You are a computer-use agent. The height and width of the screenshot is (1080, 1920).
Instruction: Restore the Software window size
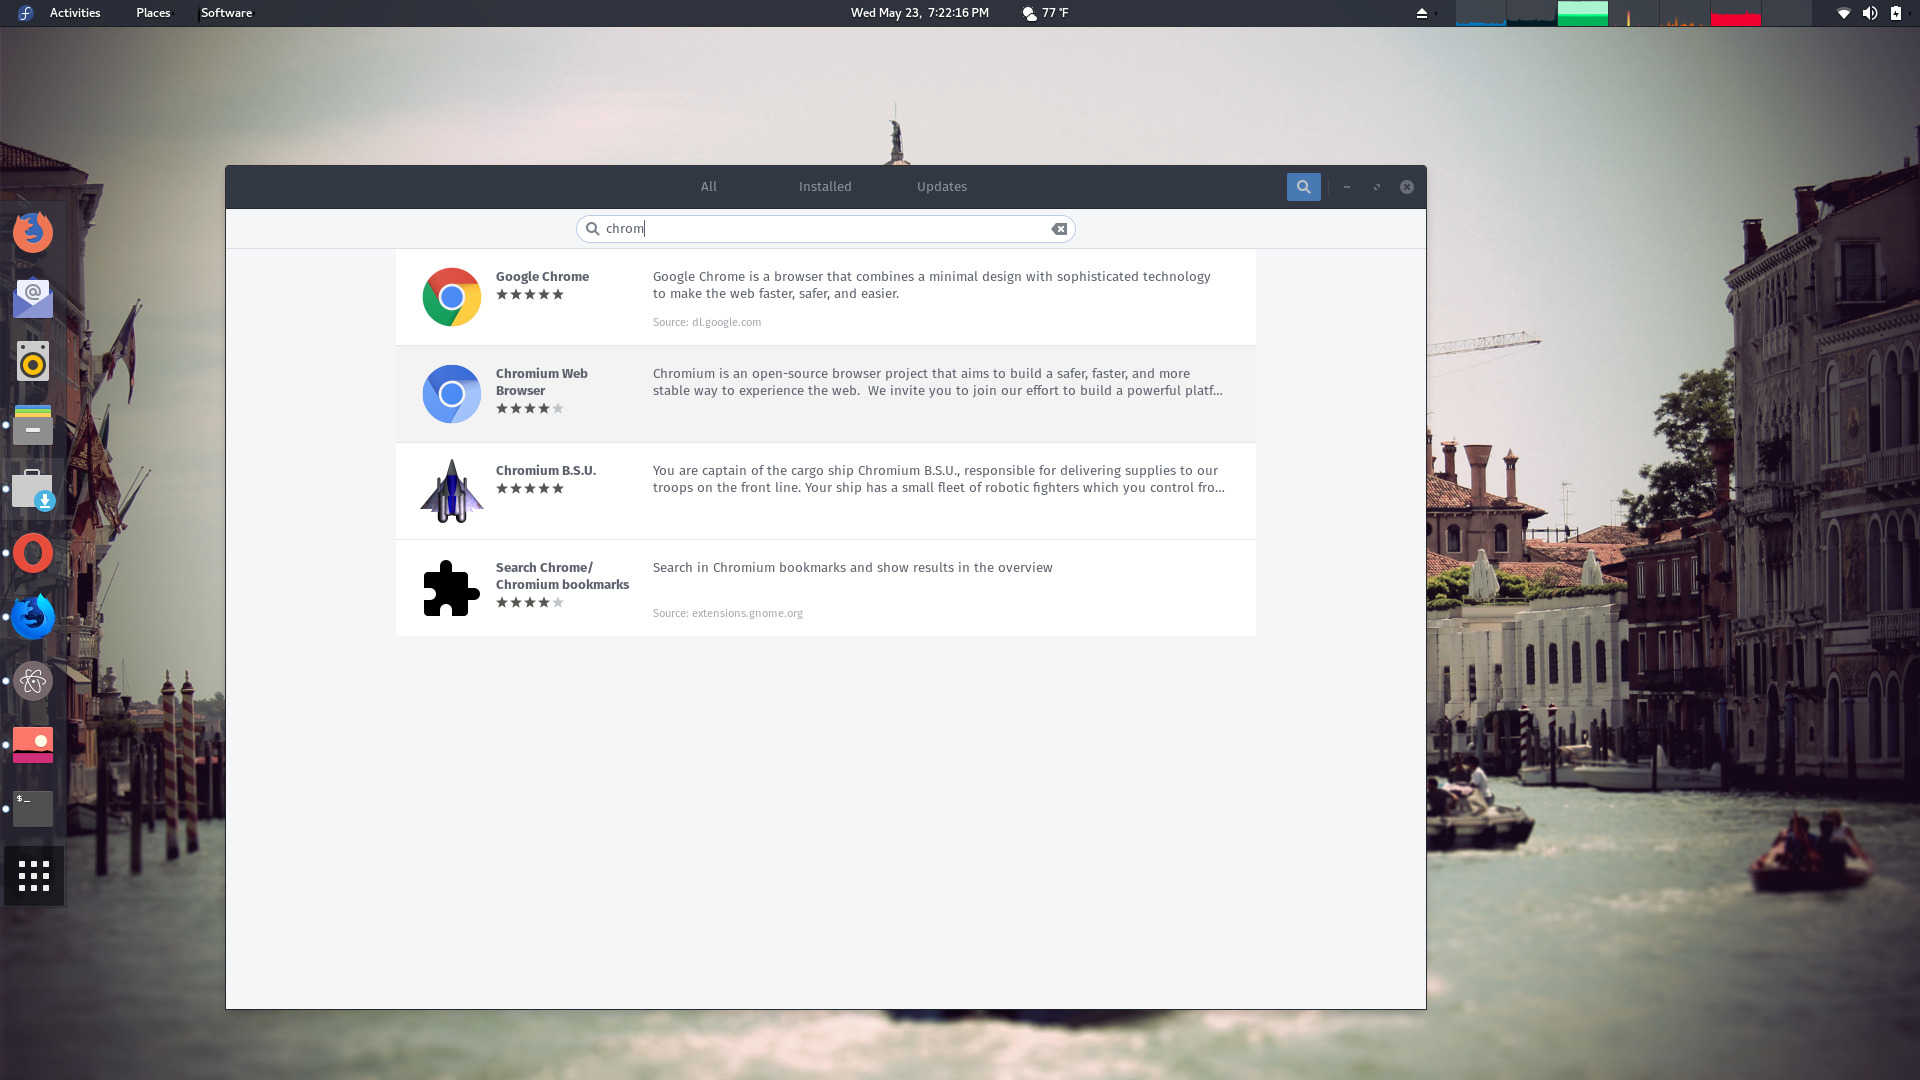[x=1377, y=187]
